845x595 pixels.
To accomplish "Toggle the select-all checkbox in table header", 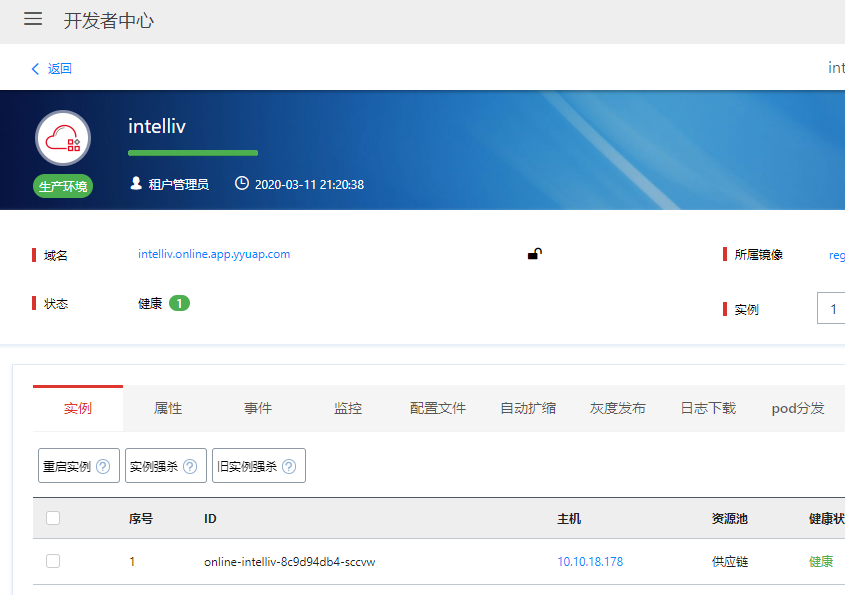I will [x=53, y=518].
